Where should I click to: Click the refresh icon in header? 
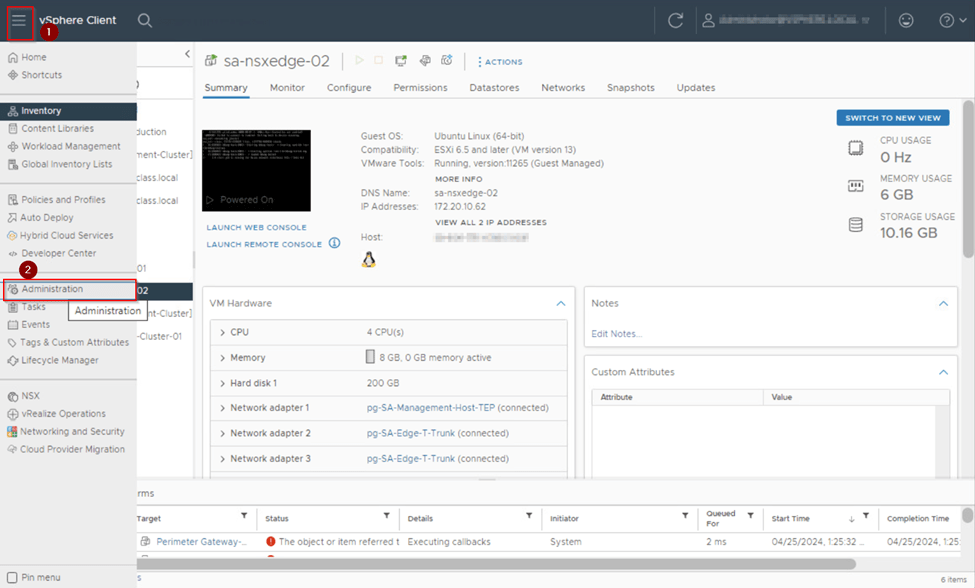click(676, 20)
